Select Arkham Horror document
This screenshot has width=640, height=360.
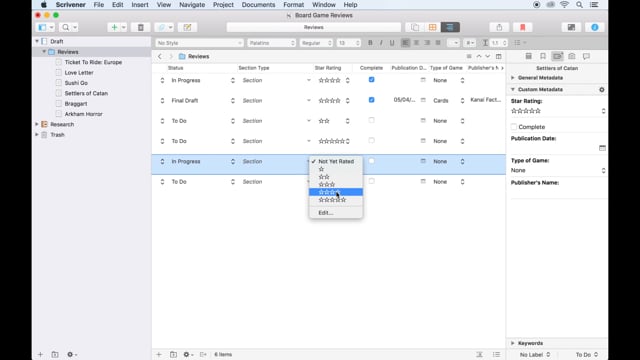click(x=83, y=114)
